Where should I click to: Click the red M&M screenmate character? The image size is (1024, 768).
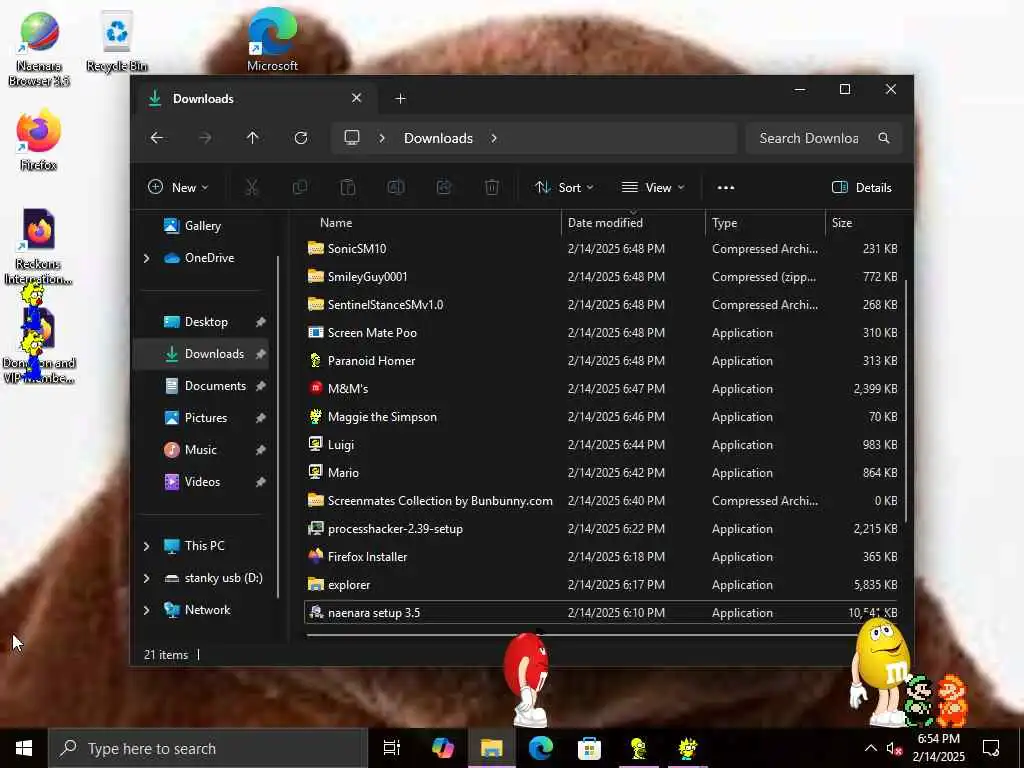(526, 679)
